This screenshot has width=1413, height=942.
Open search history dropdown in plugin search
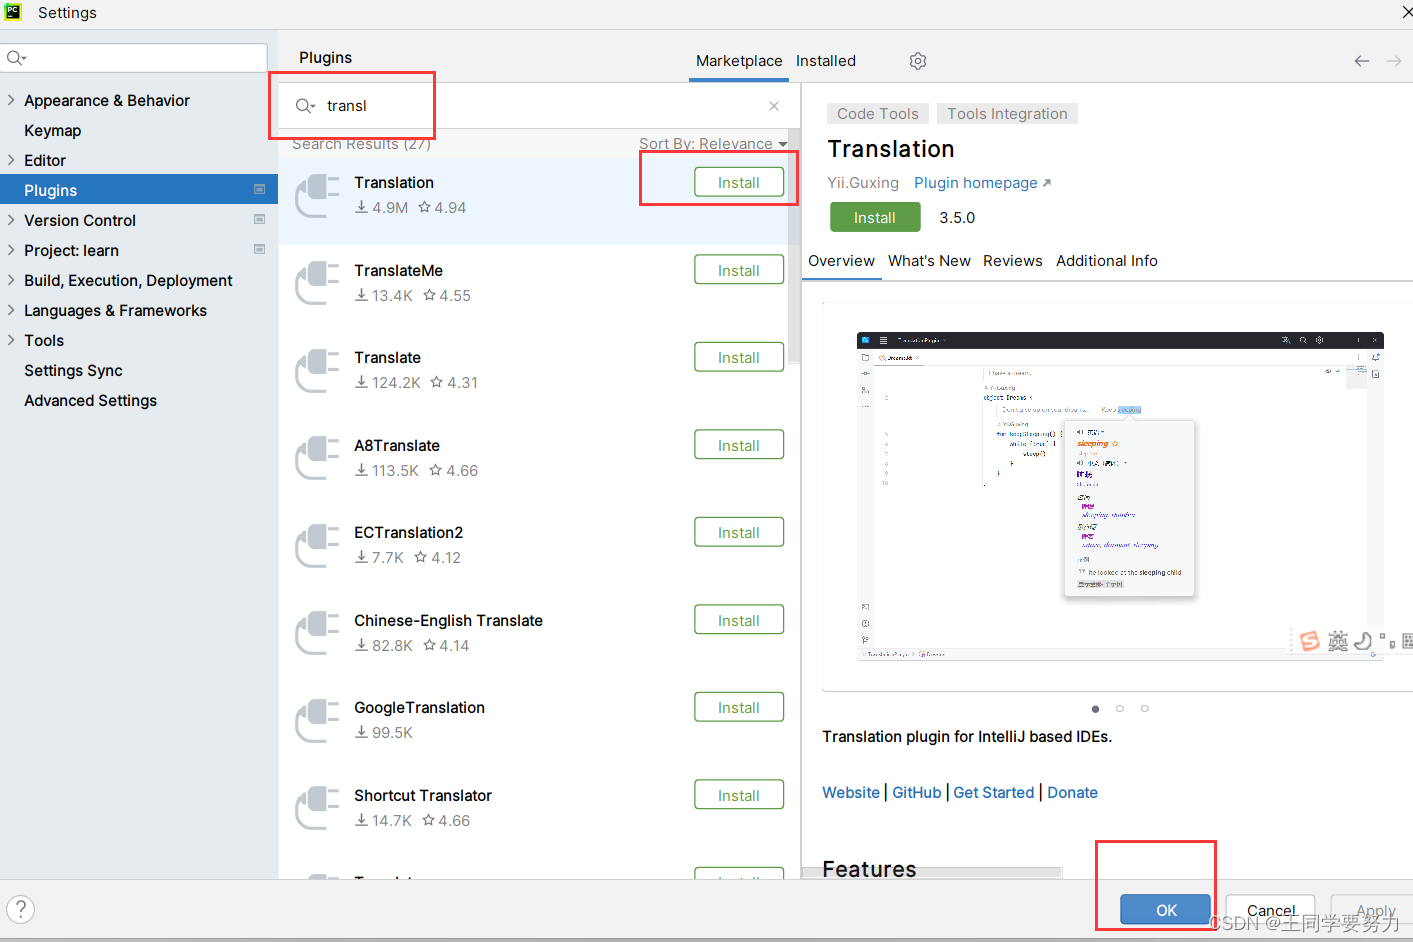(313, 107)
